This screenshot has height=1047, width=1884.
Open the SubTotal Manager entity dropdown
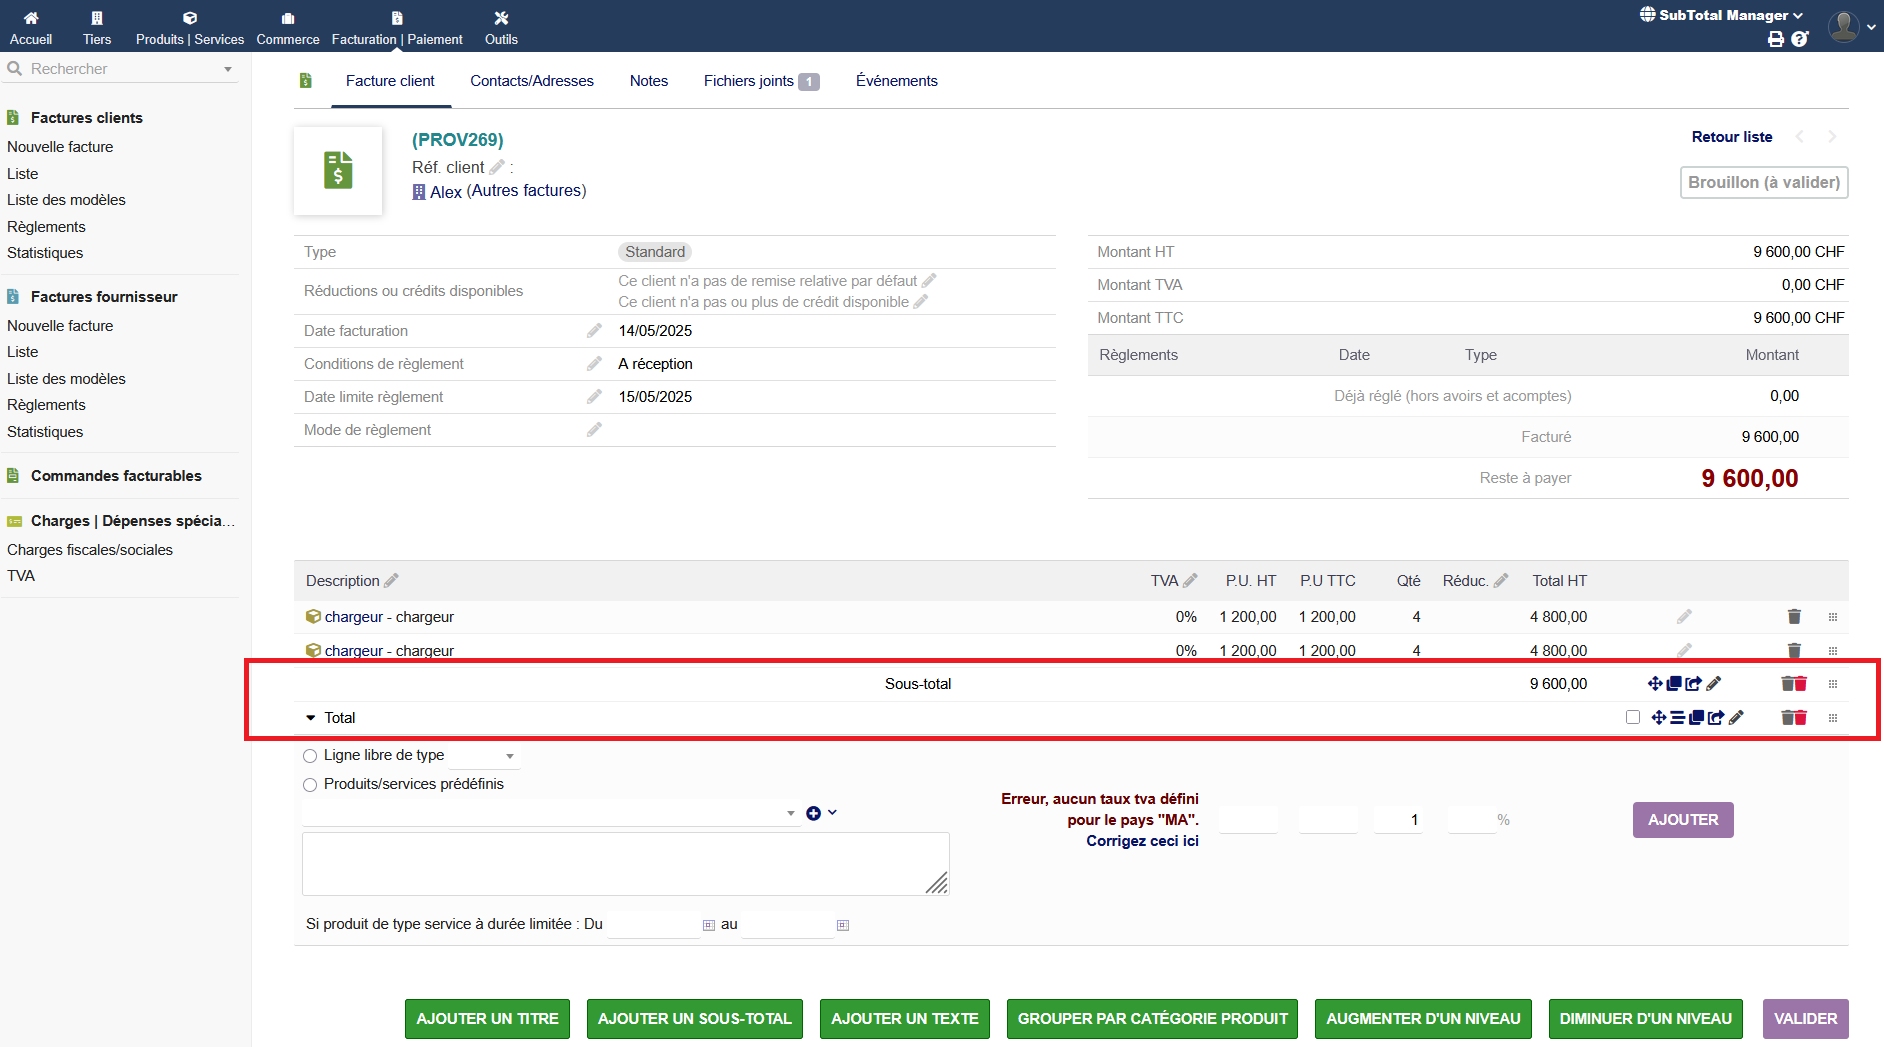click(1722, 15)
